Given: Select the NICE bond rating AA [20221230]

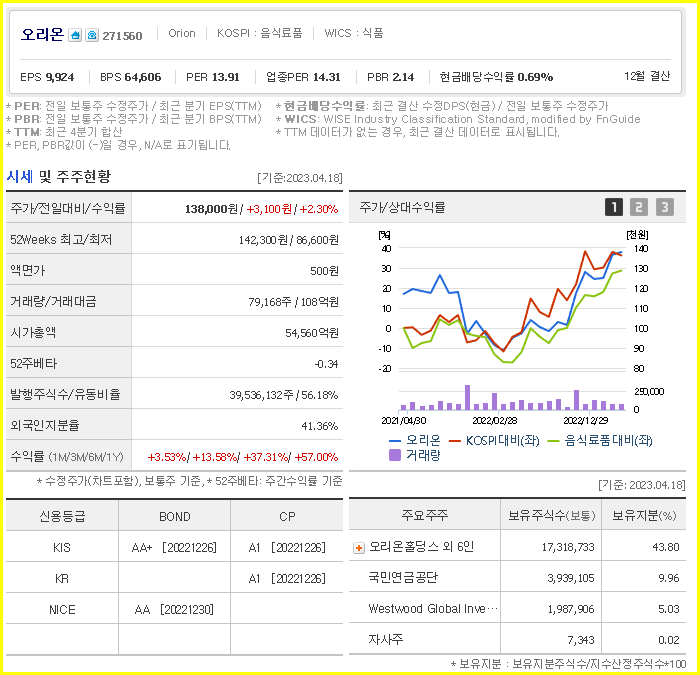Looking at the screenshot, I should pyautogui.click(x=174, y=609).
